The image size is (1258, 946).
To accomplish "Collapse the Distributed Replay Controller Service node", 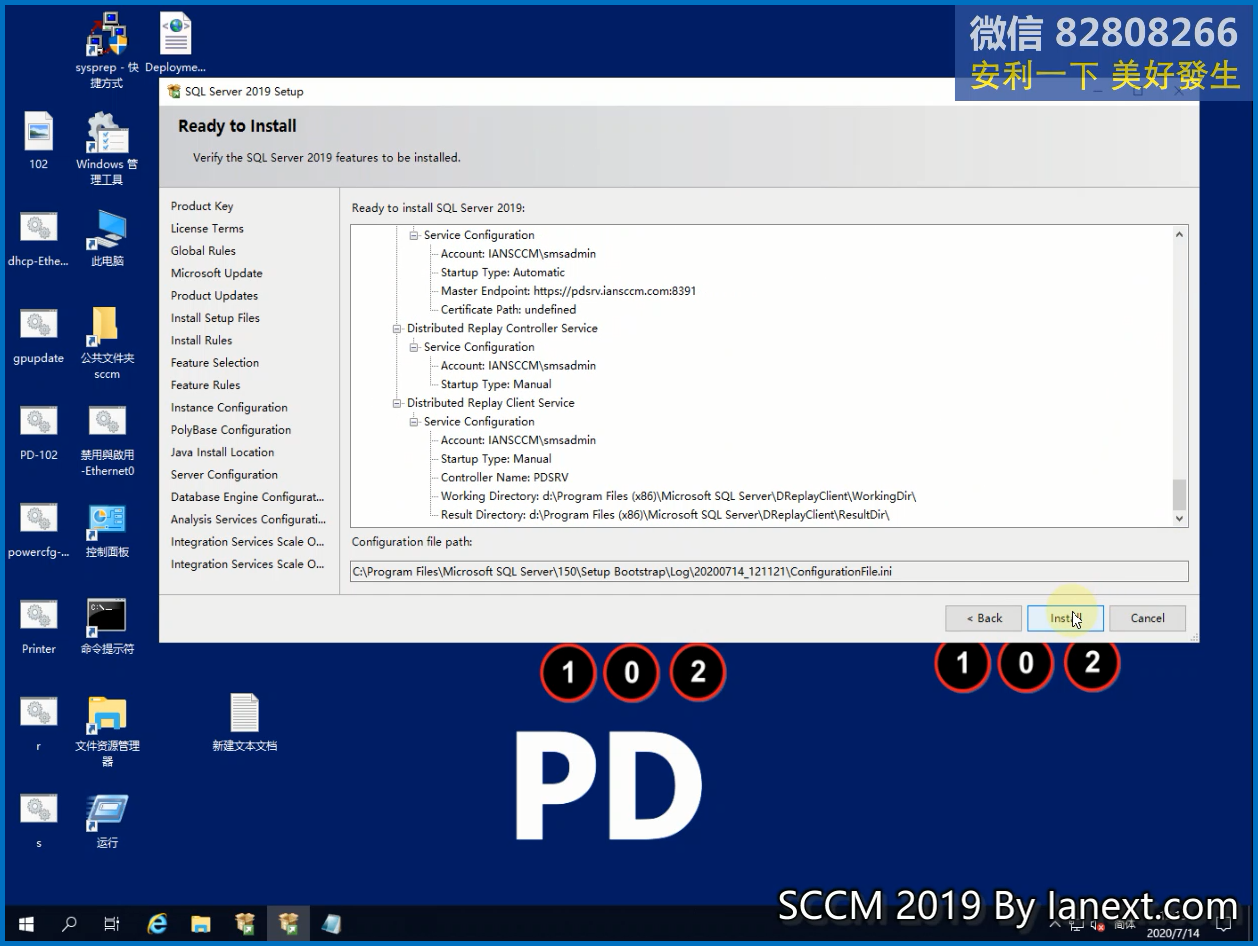I will pyautogui.click(x=396, y=328).
